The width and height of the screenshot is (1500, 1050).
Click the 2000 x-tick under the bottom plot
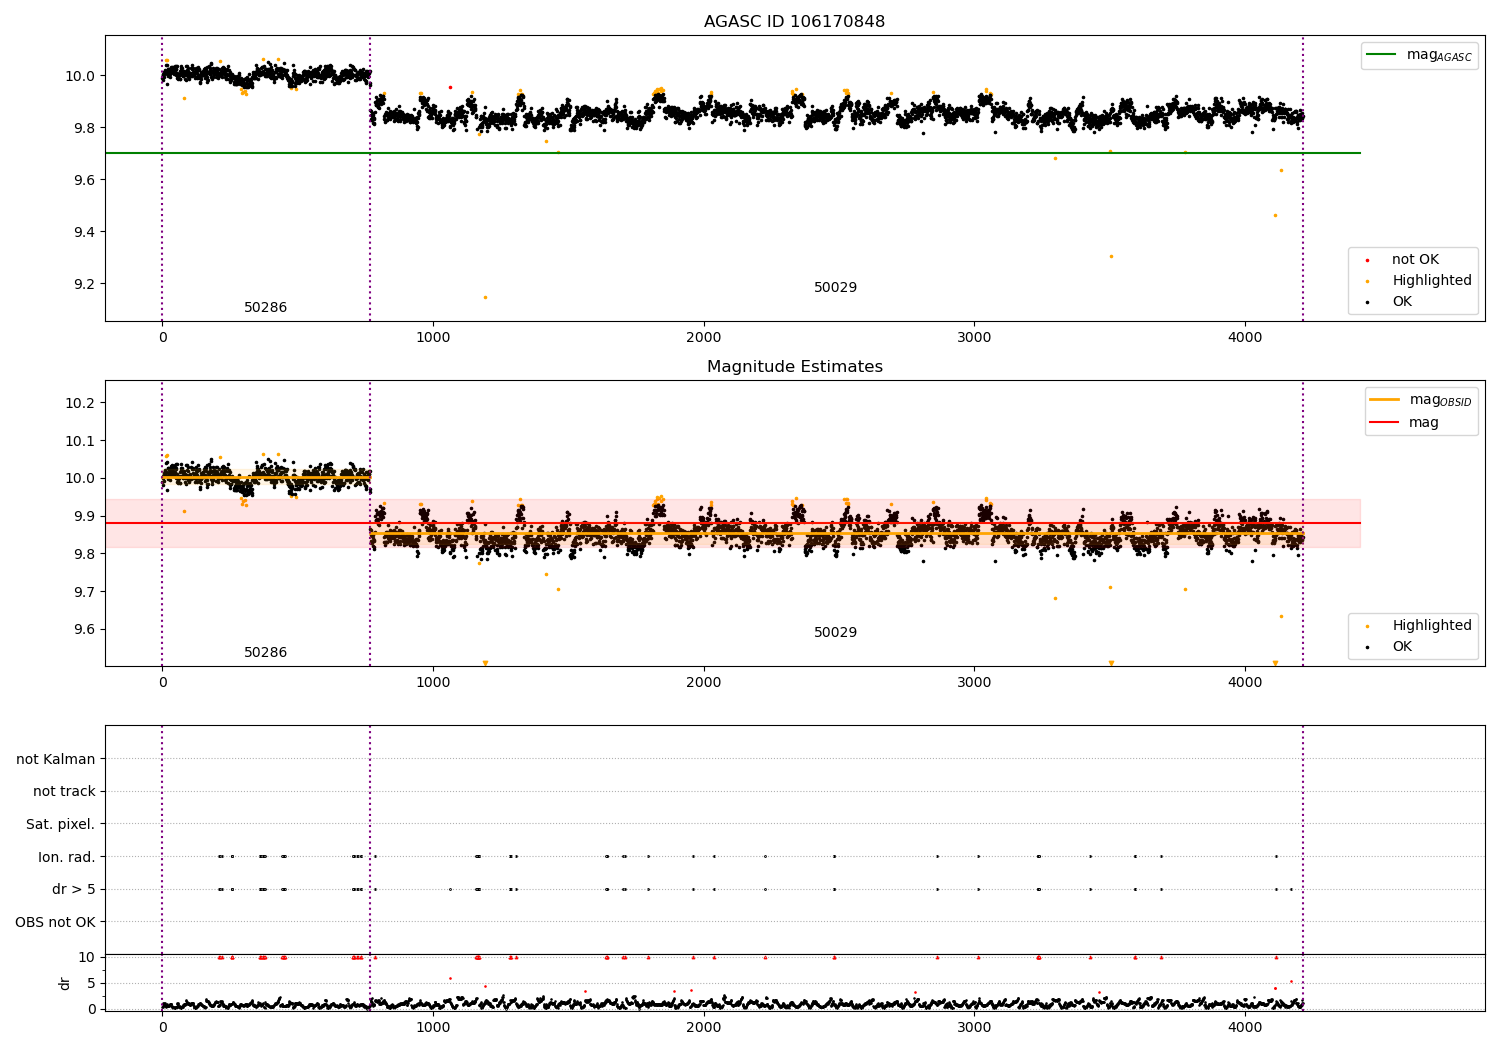point(704,1028)
